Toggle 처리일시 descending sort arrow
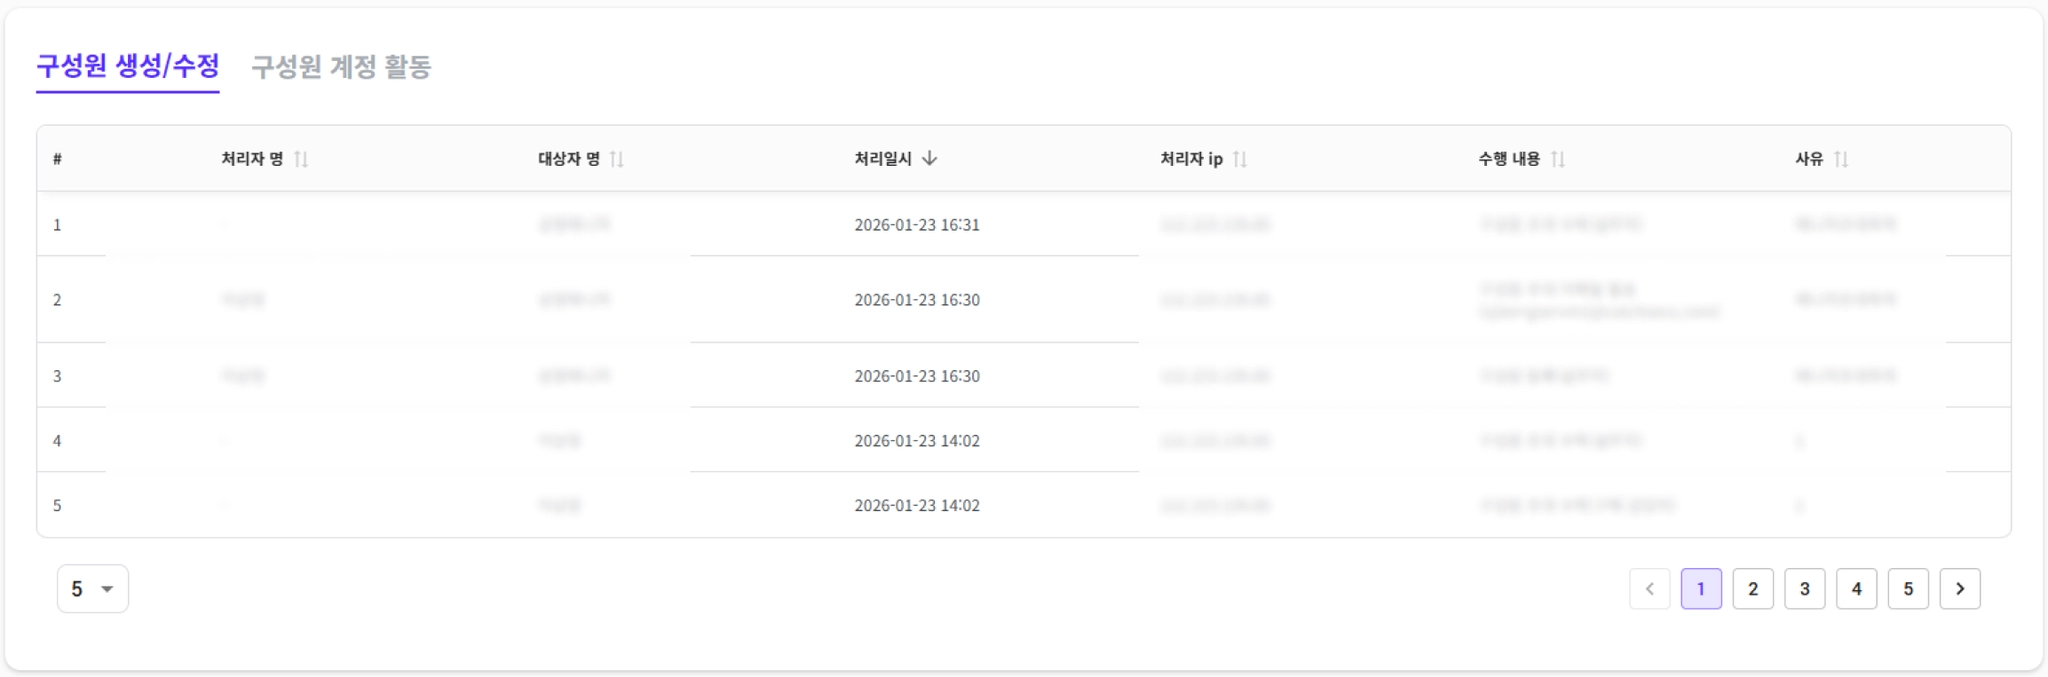Image resolution: width=2048 pixels, height=677 pixels. (x=930, y=158)
